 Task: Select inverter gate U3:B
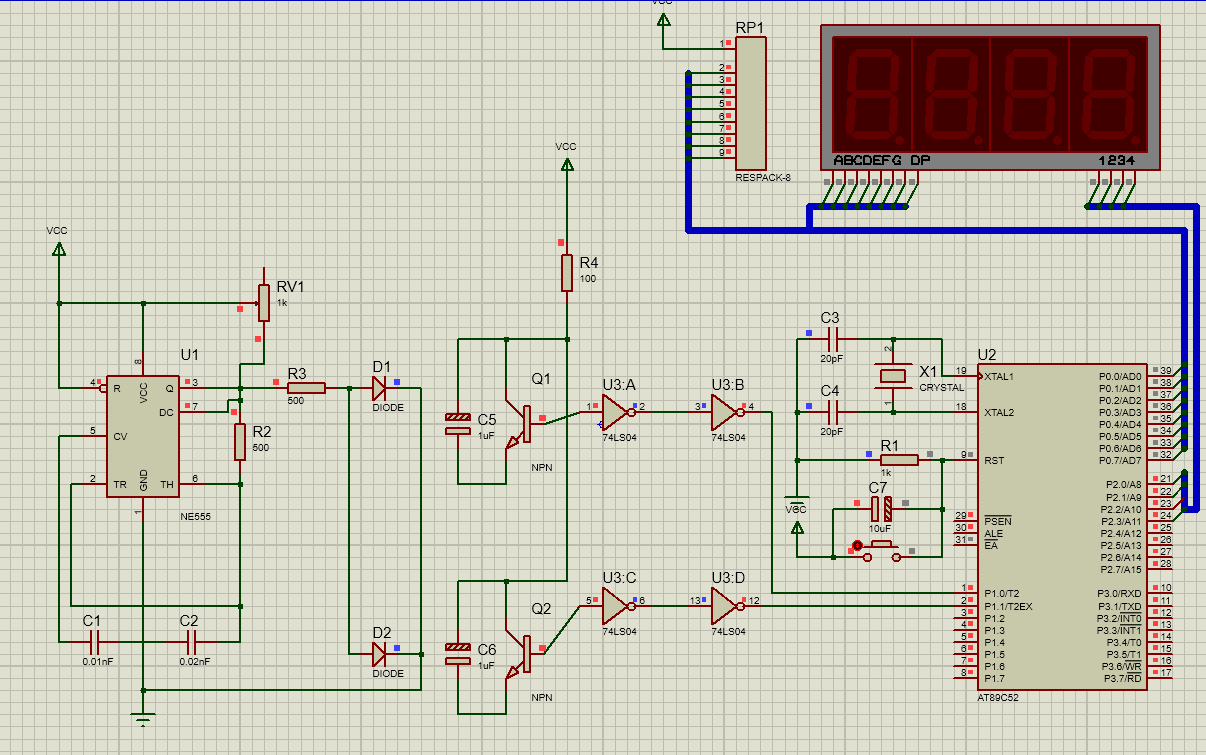click(728, 411)
